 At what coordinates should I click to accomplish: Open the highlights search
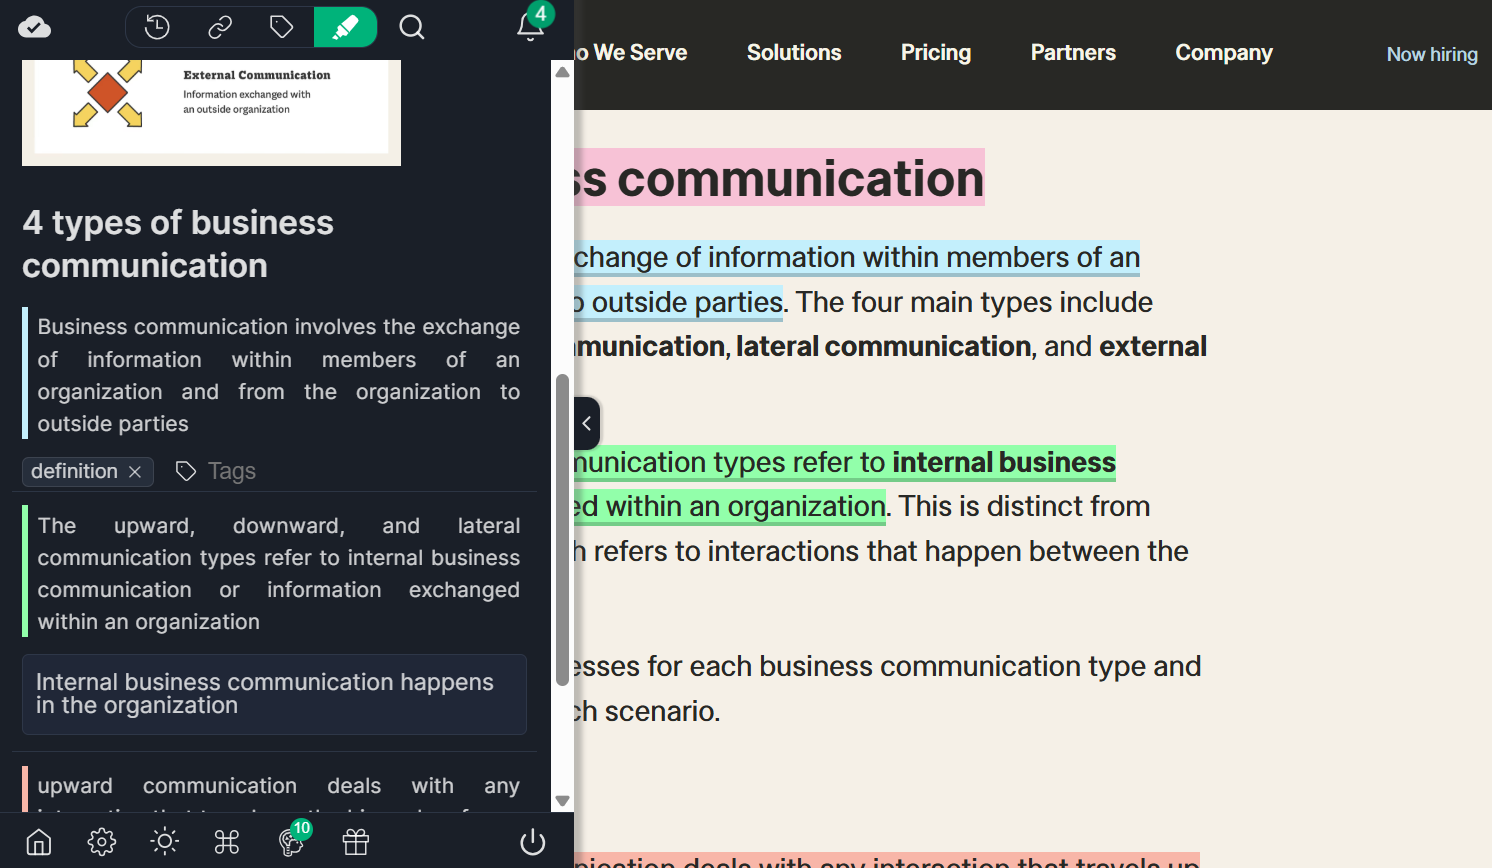[x=411, y=27]
